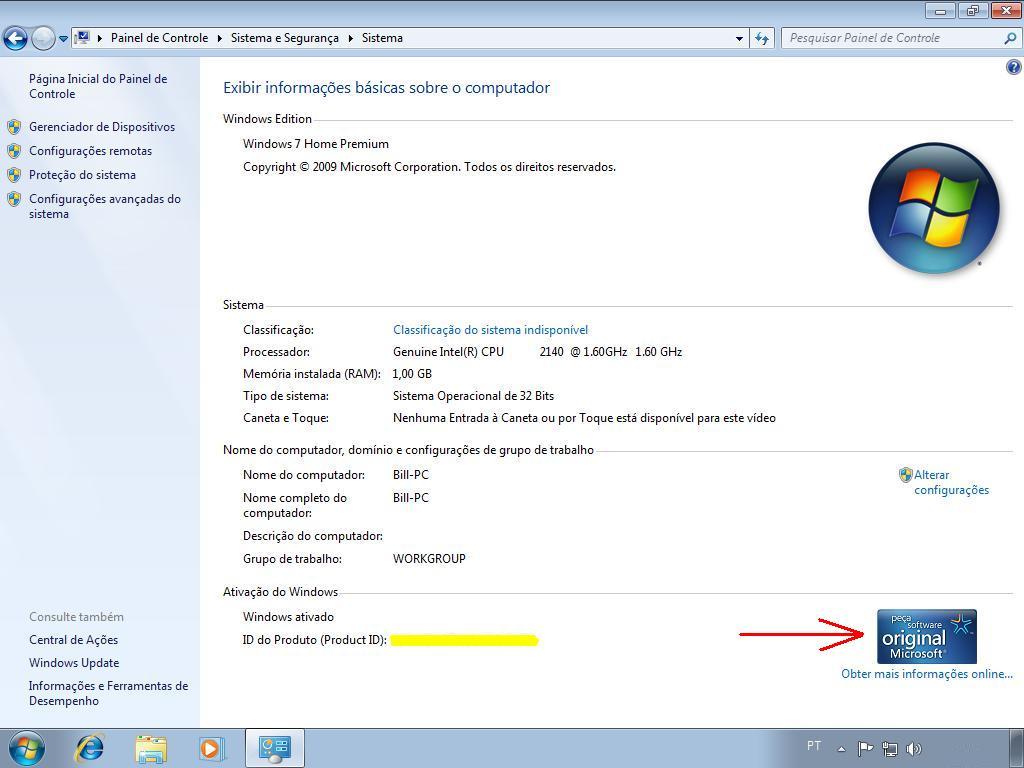This screenshot has height=768, width=1024.
Task: Click the original Microsoft software badge
Action: pyautogui.click(x=927, y=636)
